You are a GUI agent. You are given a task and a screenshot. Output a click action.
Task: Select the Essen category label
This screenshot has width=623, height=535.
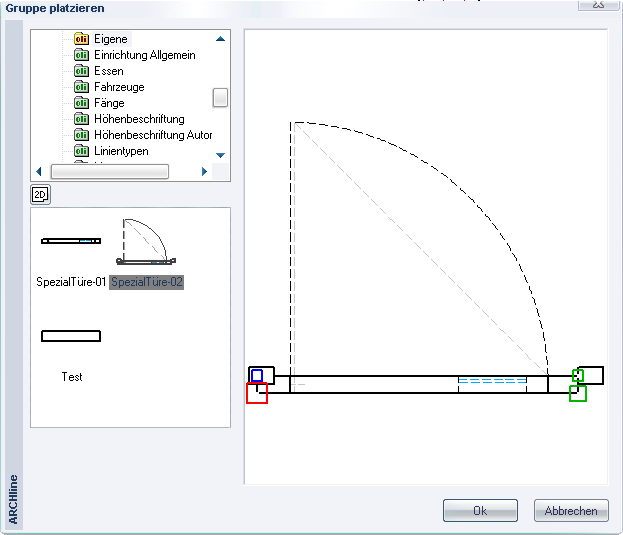[x=109, y=71]
